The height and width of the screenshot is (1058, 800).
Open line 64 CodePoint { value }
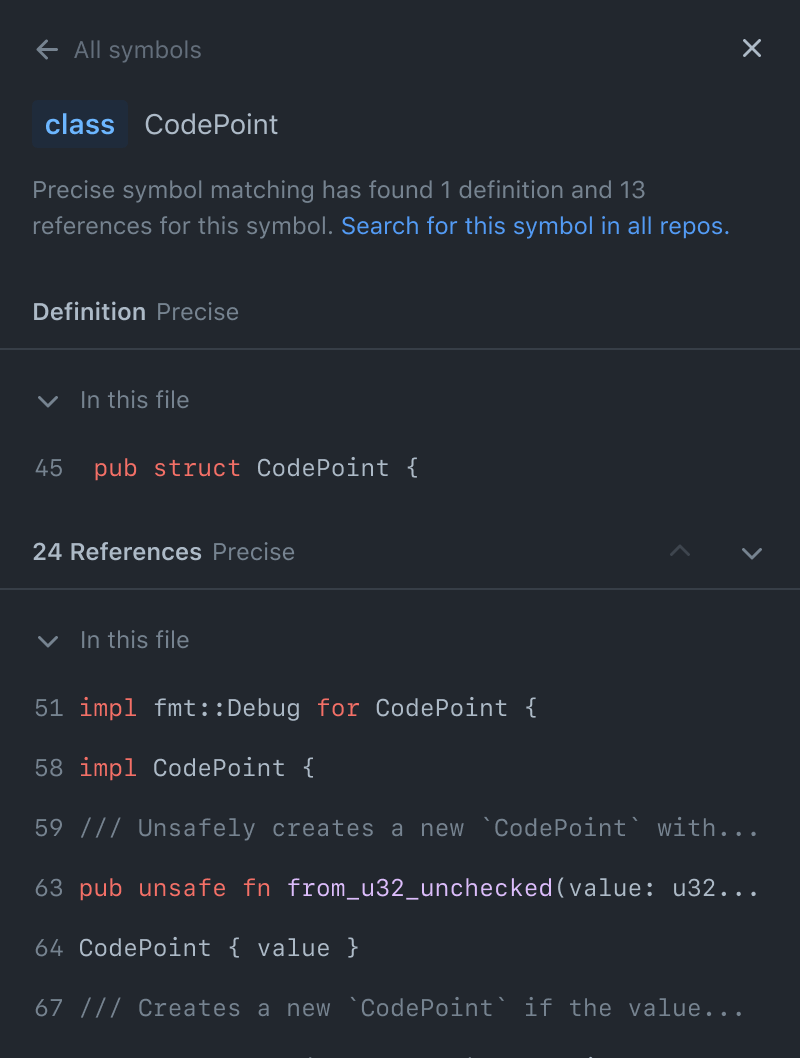[218, 948]
